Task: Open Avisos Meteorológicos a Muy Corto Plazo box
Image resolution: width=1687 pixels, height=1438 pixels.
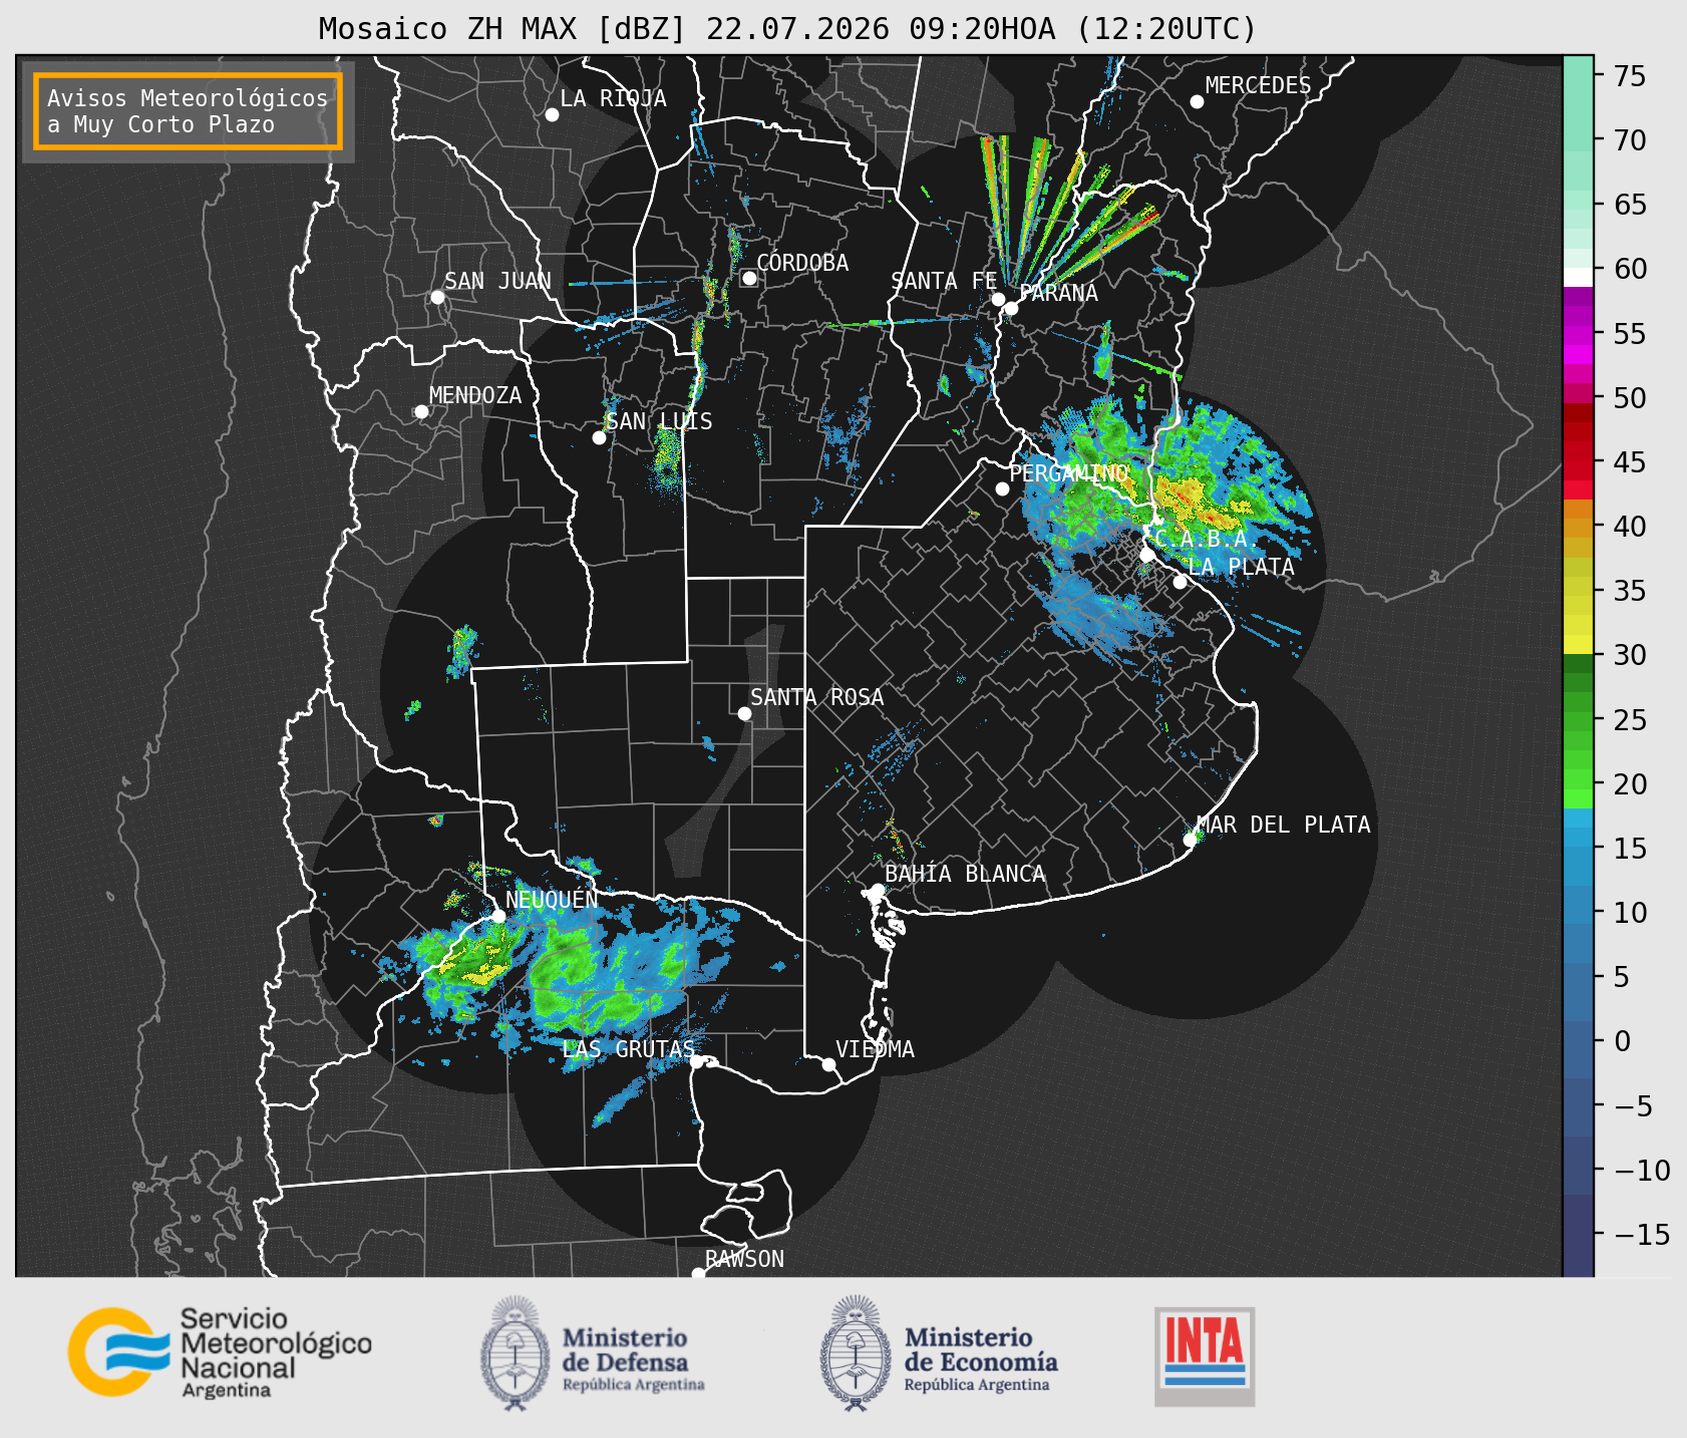Action: point(188,111)
